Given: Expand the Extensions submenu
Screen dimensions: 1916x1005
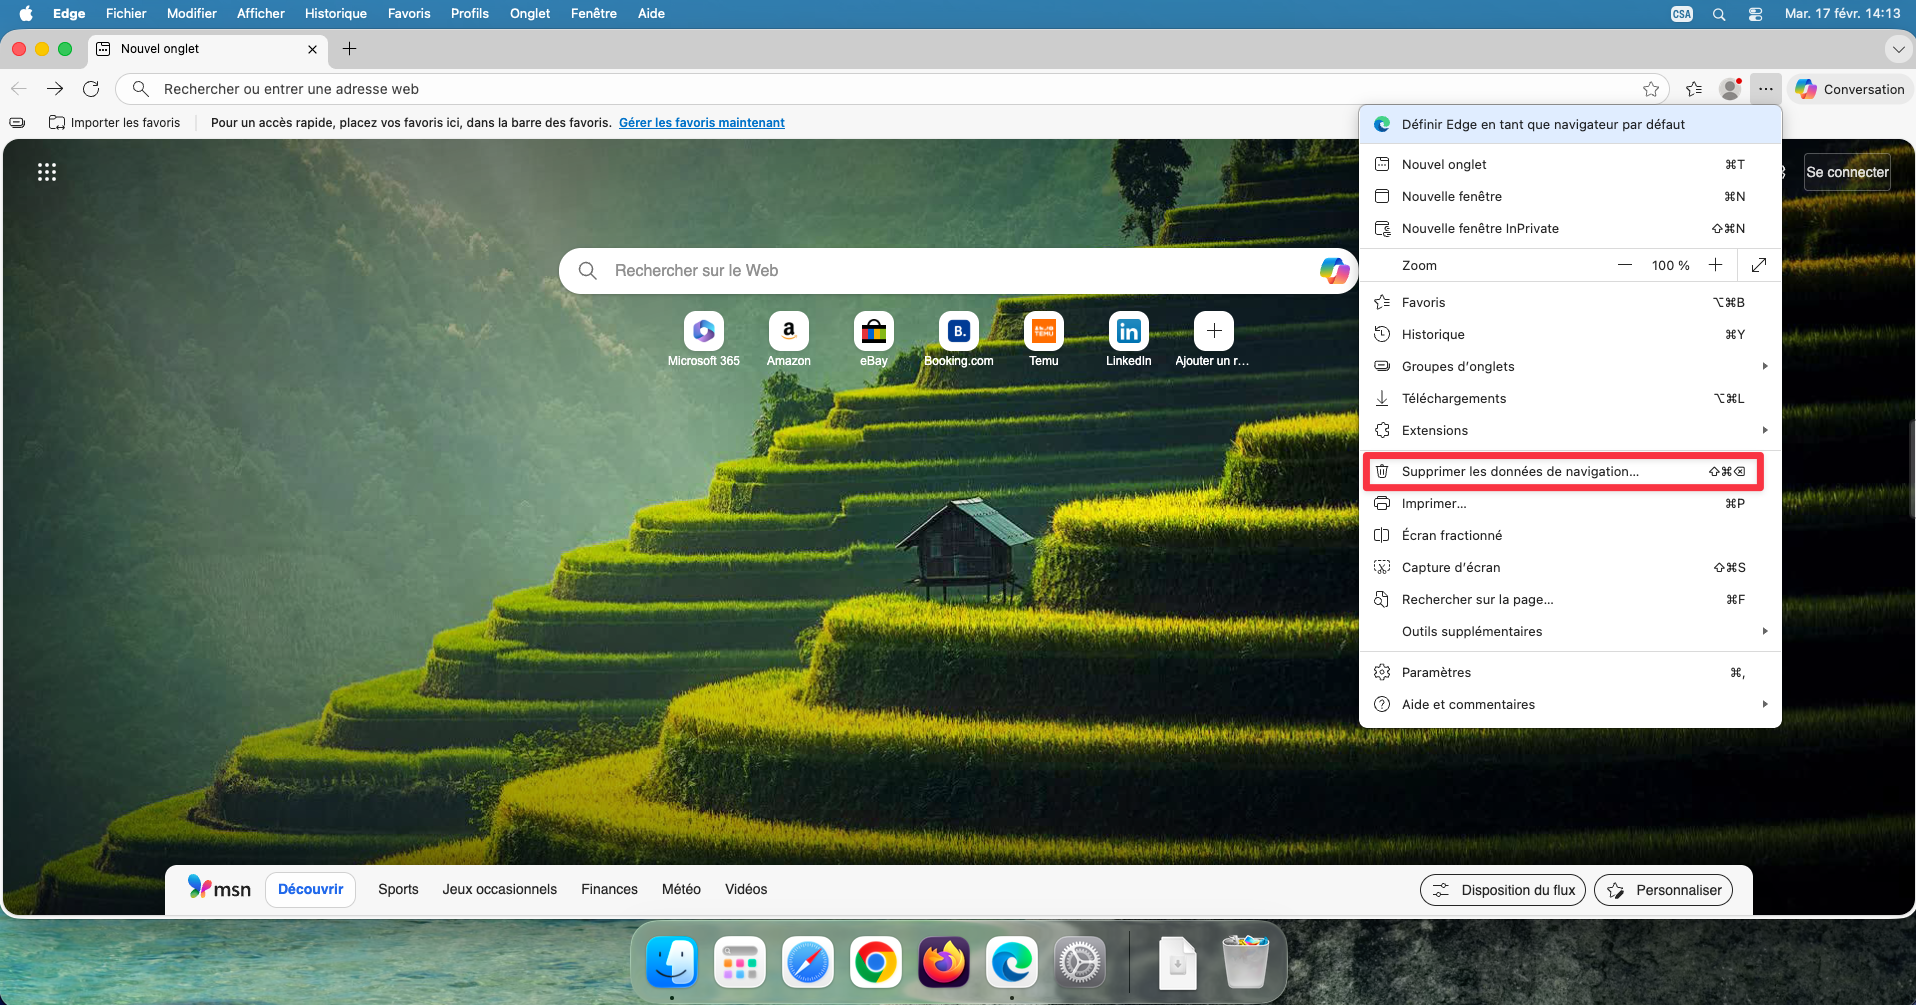Looking at the screenshot, I should 1571,430.
